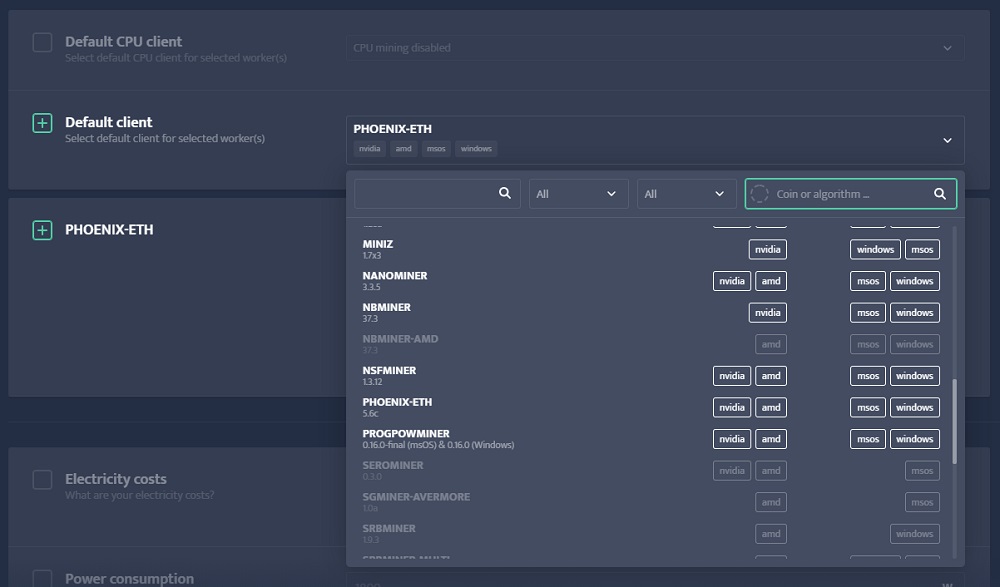The height and width of the screenshot is (587, 1000).
Task: Open the first All filter dropdown
Action: click(x=578, y=194)
